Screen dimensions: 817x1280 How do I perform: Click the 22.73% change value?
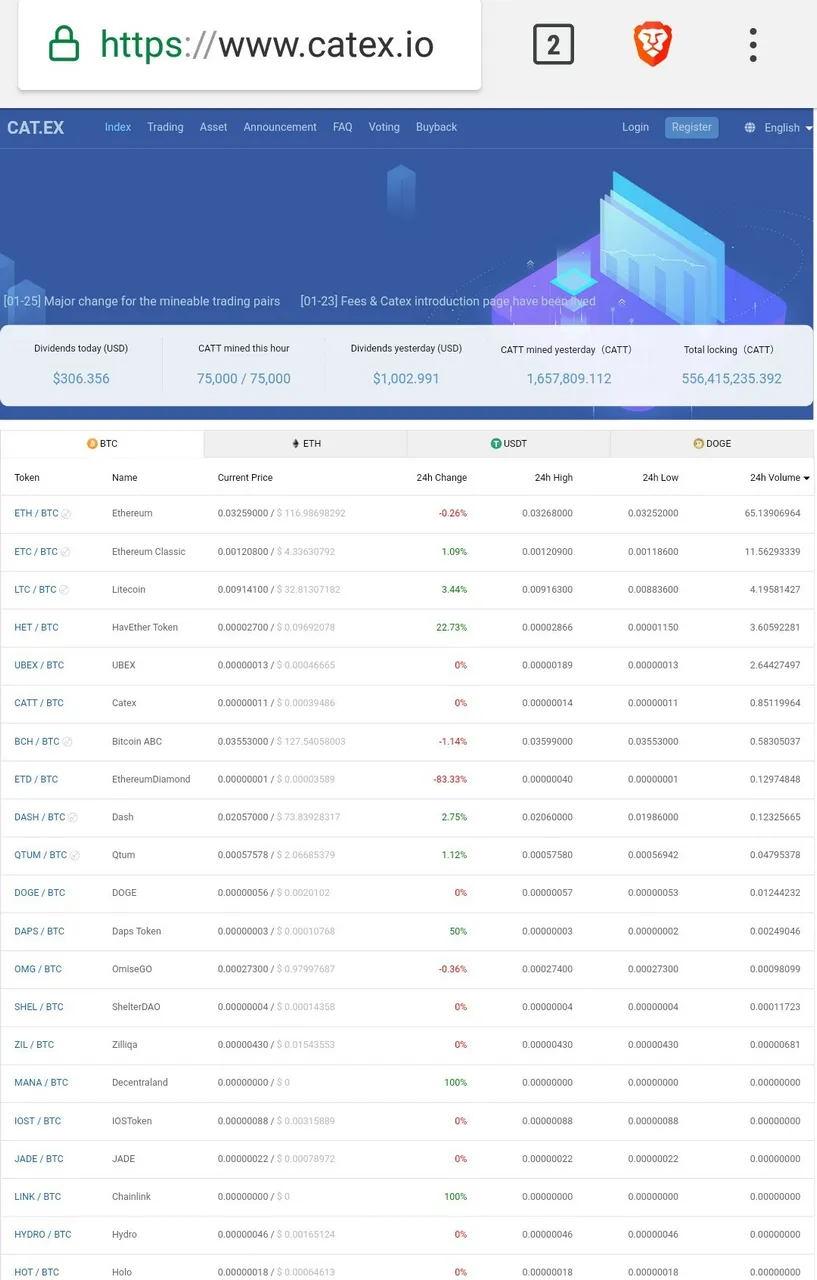pos(451,627)
